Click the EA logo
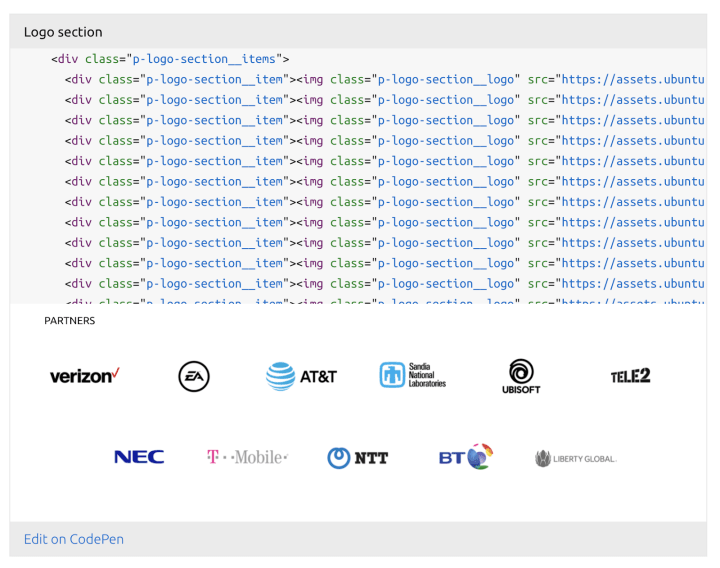Viewport: 720px width, 568px height. coord(194,377)
